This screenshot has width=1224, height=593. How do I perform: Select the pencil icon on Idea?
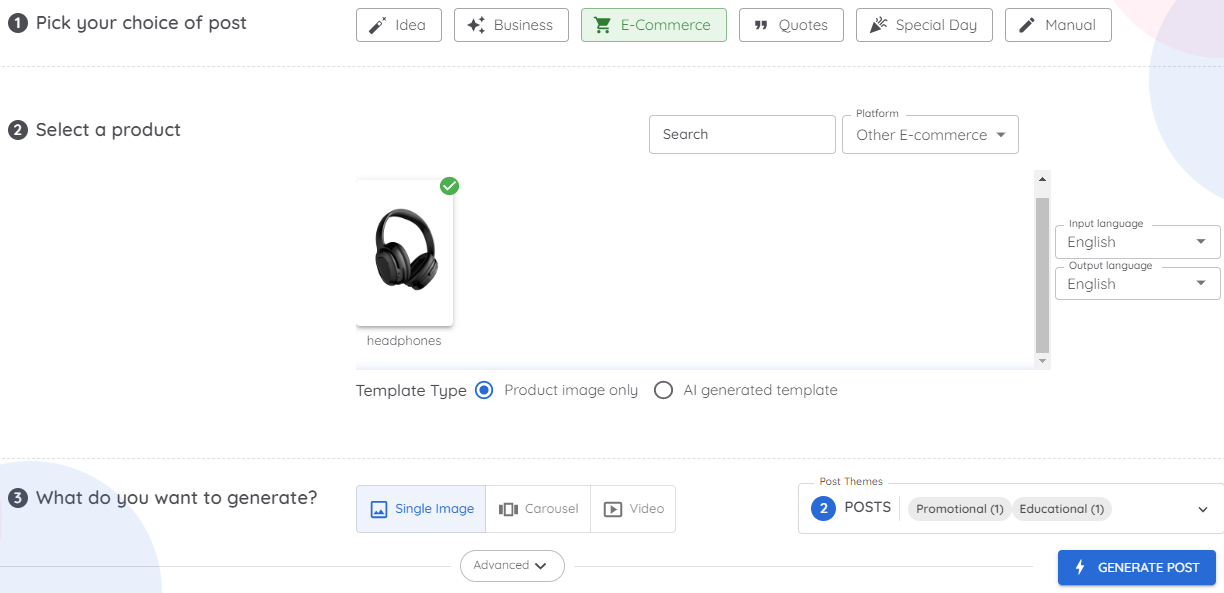click(378, 25)
